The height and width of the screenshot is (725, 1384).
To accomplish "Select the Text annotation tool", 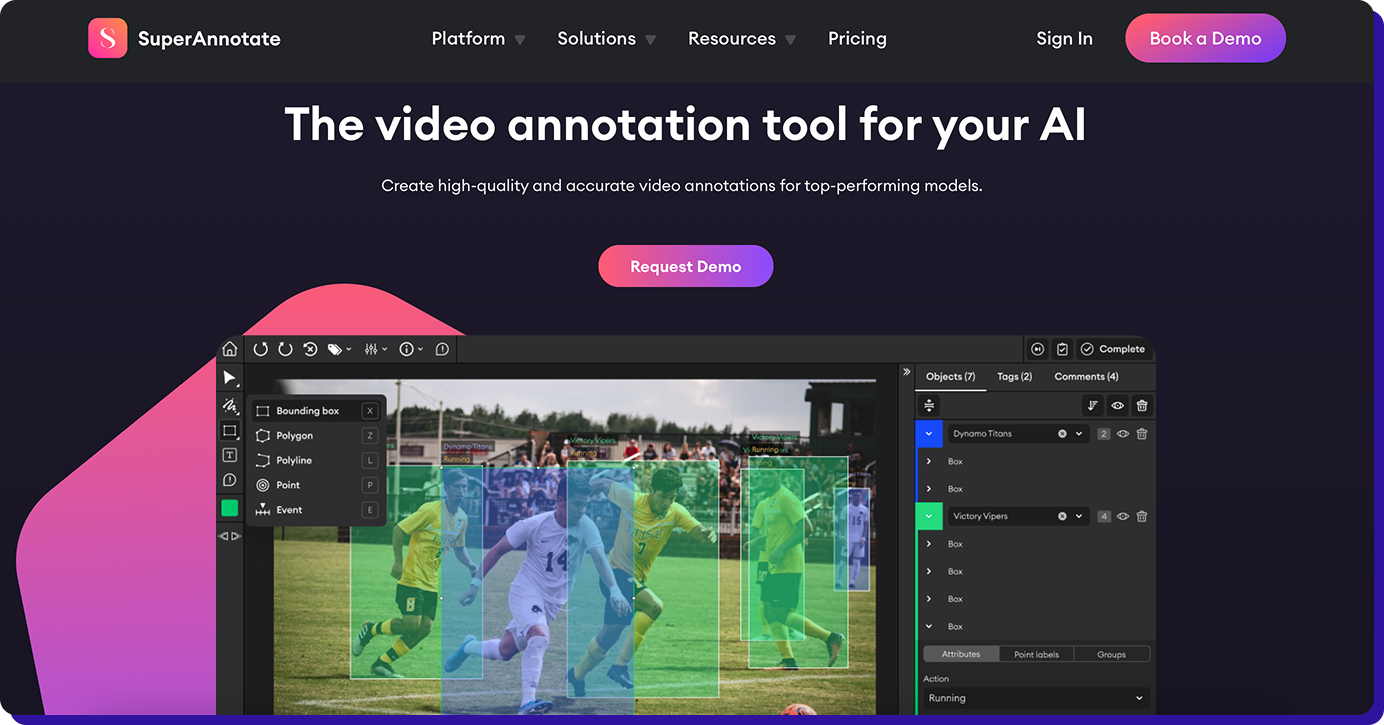I will [x=229, y=456].
